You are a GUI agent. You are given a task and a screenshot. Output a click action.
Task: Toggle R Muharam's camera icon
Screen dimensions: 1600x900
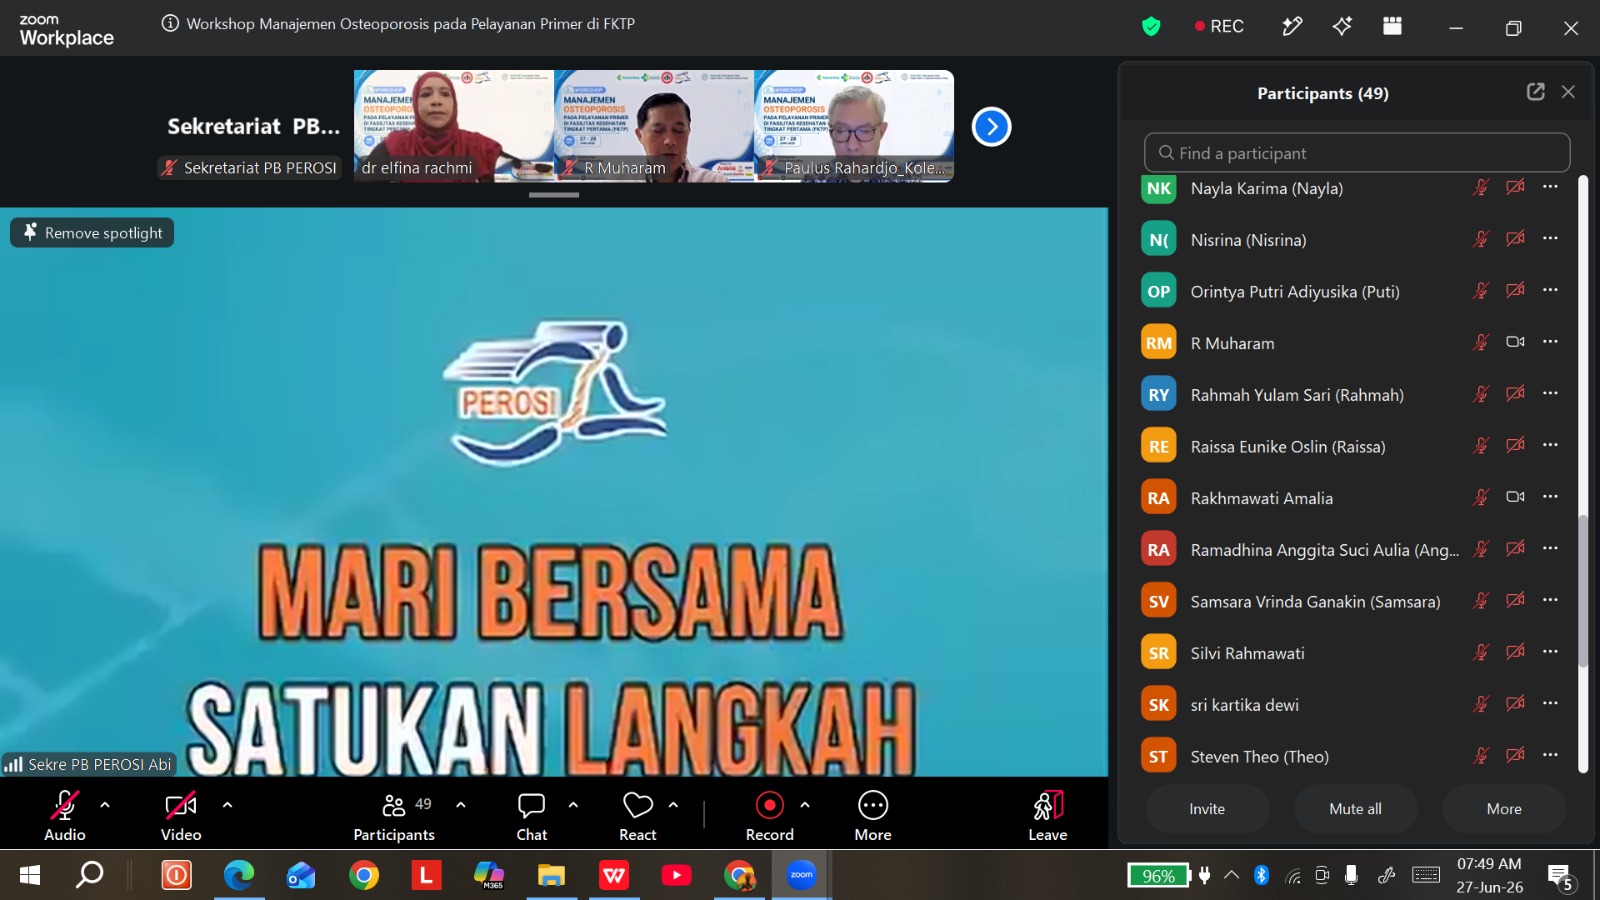coord(1516,342)
